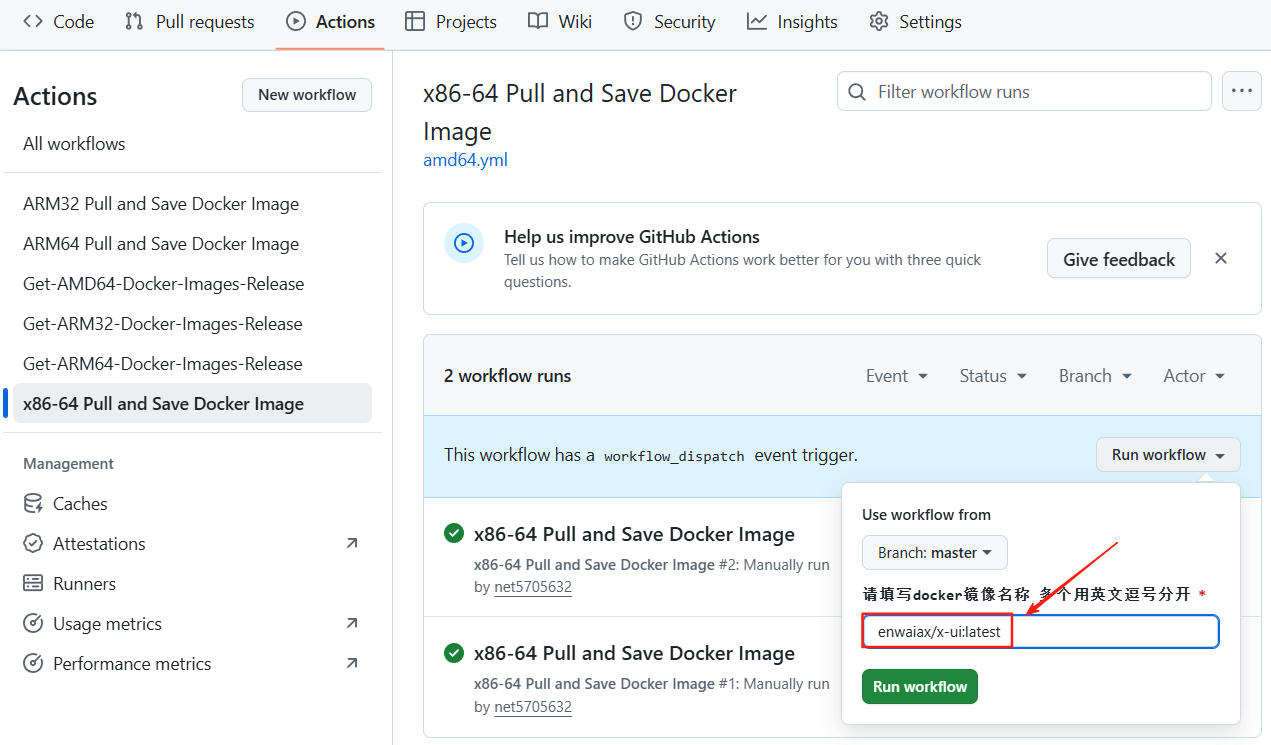Image resolution: width=1271 pixels, height=745 pixels.
Task: Click the Runners server icon
Action: (x=33, y=584)
